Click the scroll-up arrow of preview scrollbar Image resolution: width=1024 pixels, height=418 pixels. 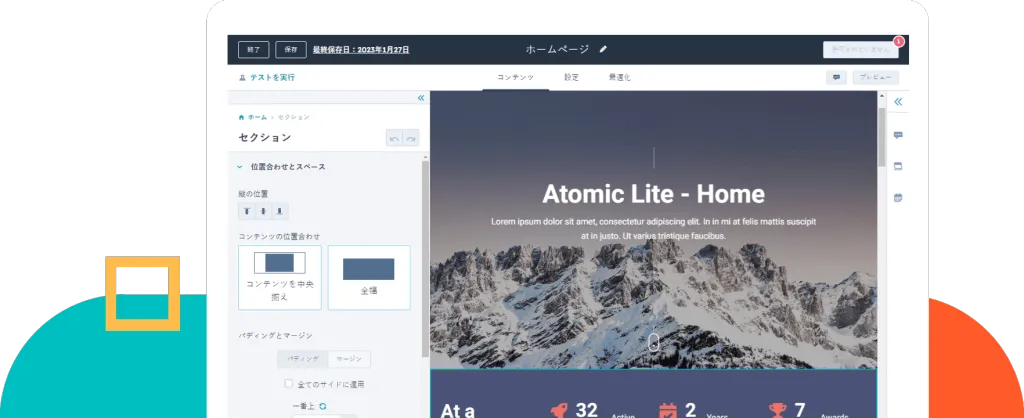[882, 96]
